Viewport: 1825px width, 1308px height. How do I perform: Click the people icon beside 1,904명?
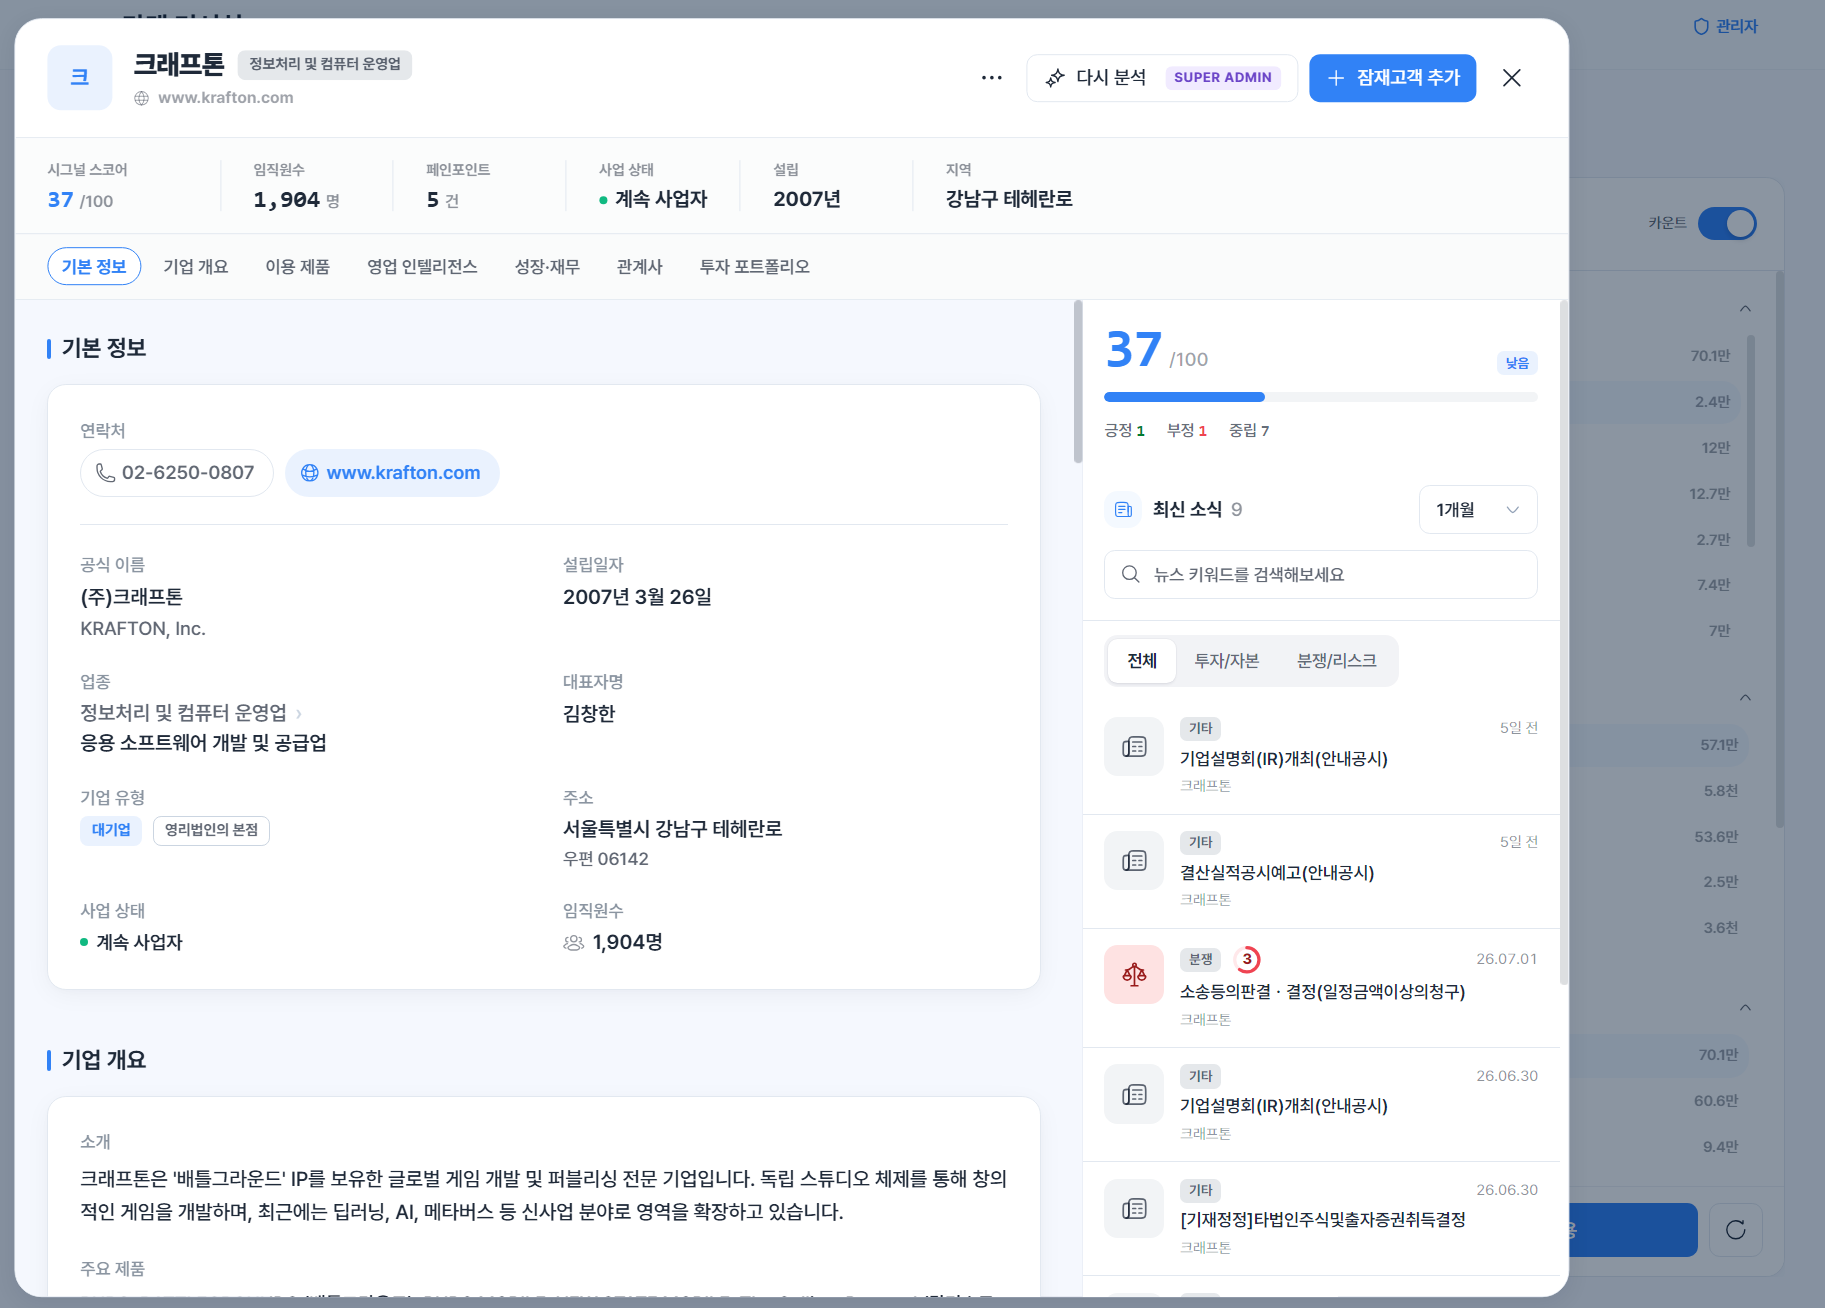tap(574, 943)
